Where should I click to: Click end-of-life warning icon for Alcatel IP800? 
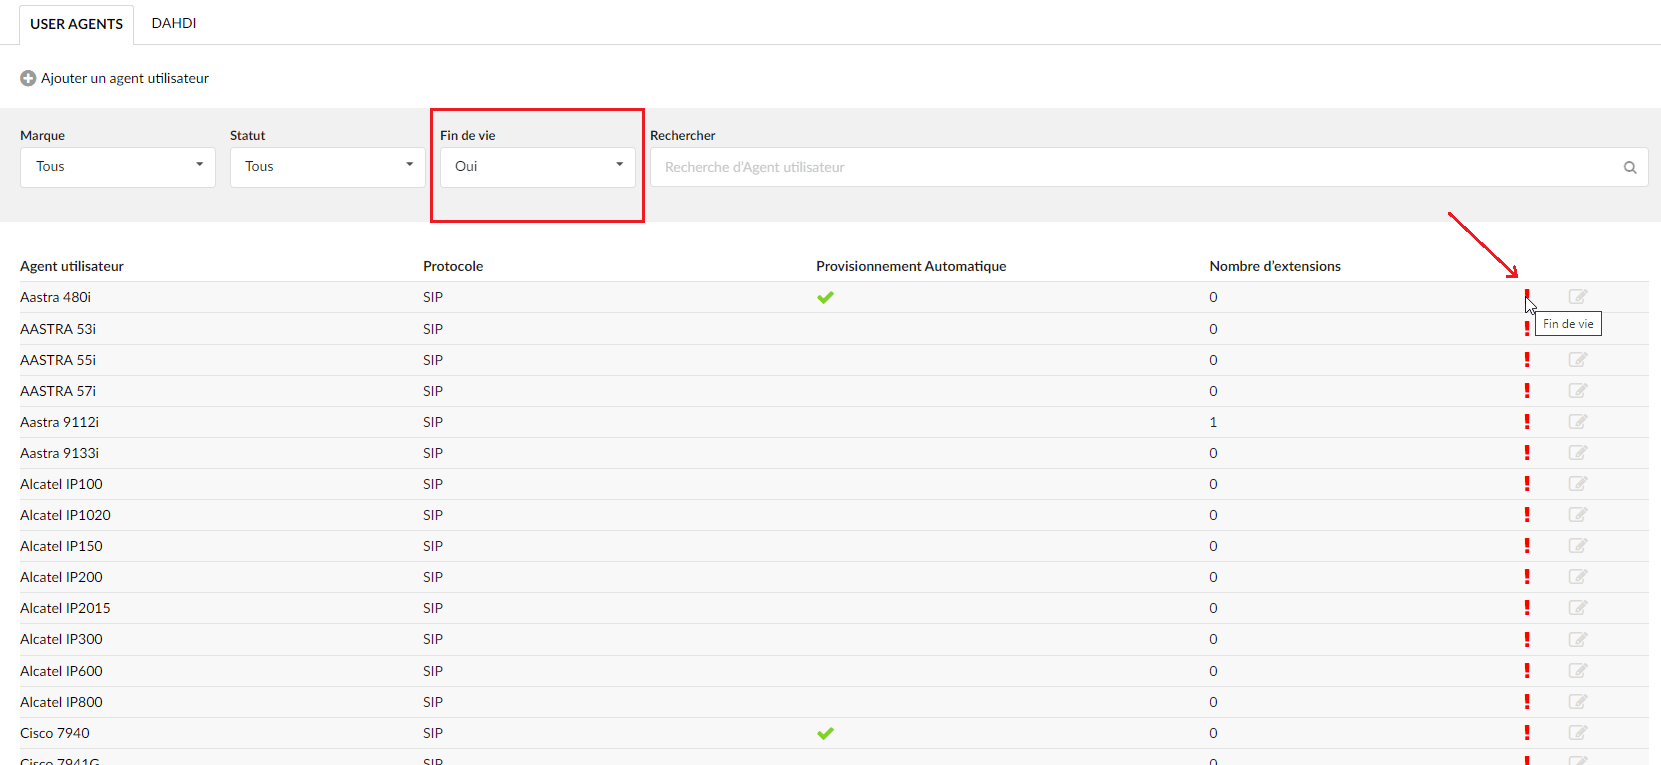click(1527, 701)
